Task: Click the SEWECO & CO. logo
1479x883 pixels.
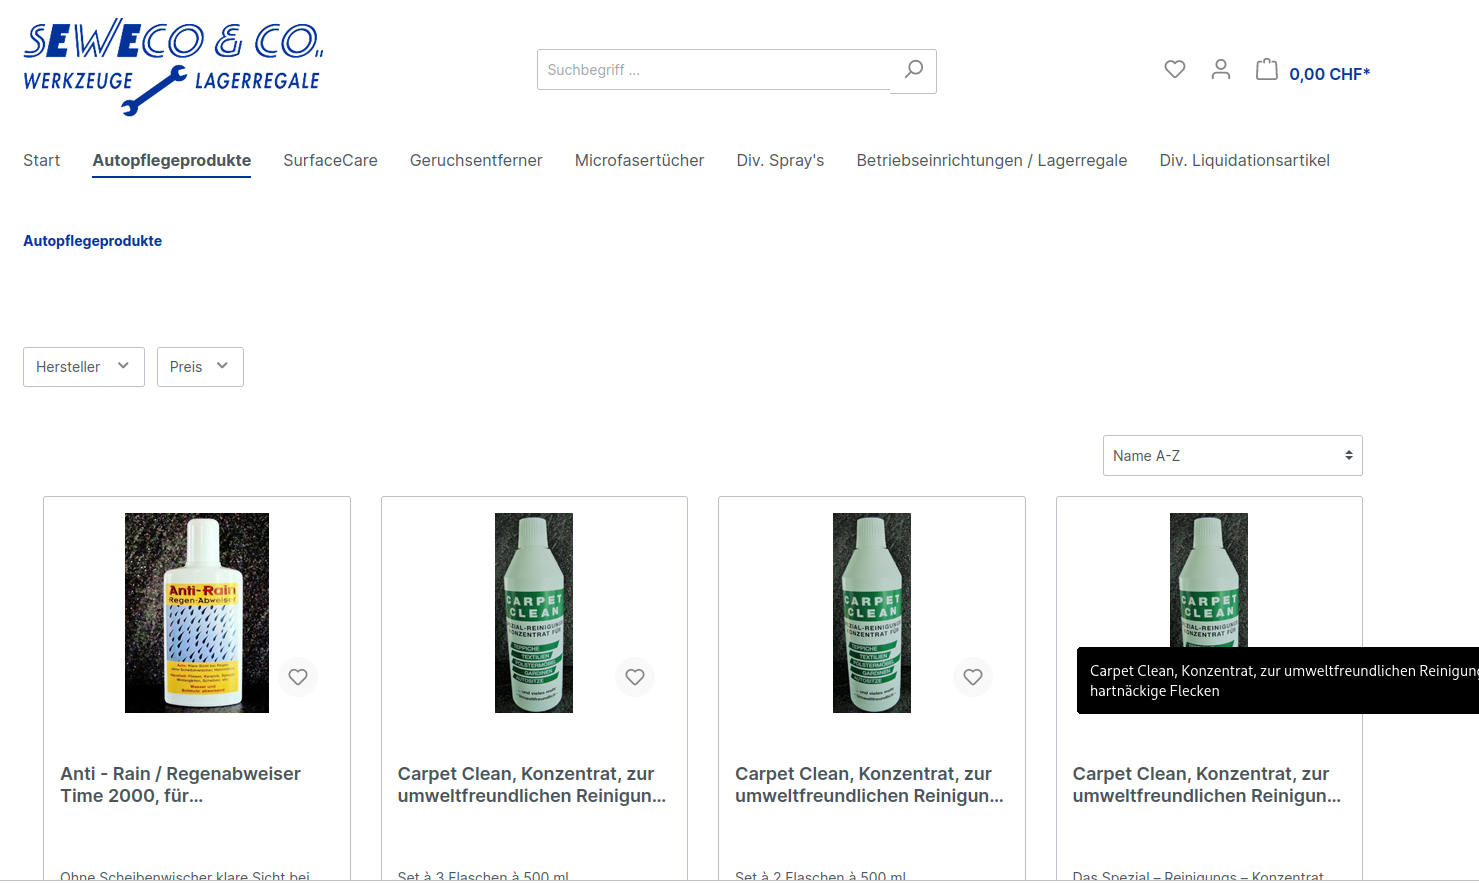Action: (x=173, y=67)
